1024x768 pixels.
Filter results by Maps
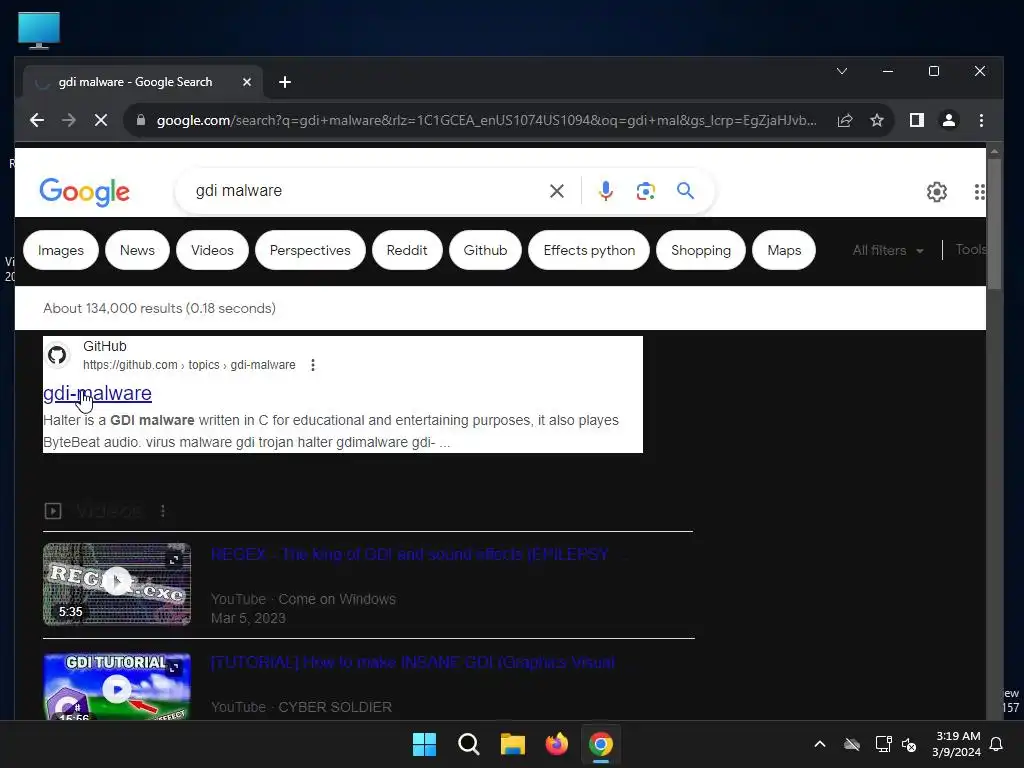click(784, 250)
